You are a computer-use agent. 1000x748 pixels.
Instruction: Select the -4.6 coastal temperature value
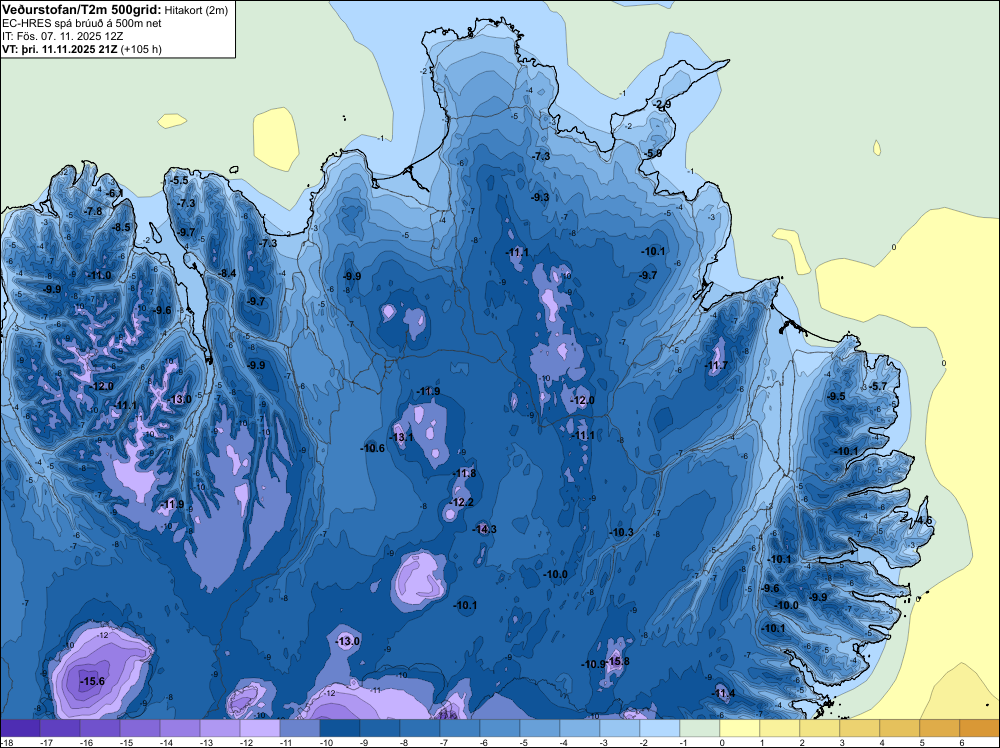coord(923,520)
